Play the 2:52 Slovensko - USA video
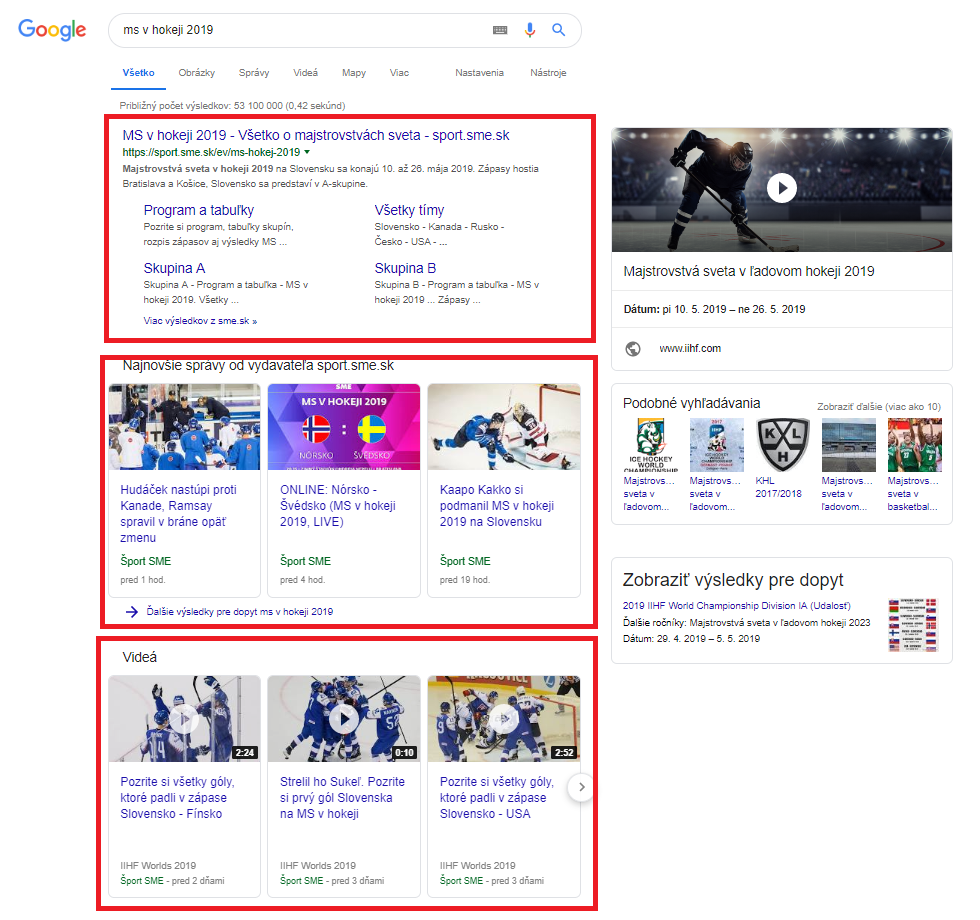Screen dimensions: 980x920 [x=504, y=719]
